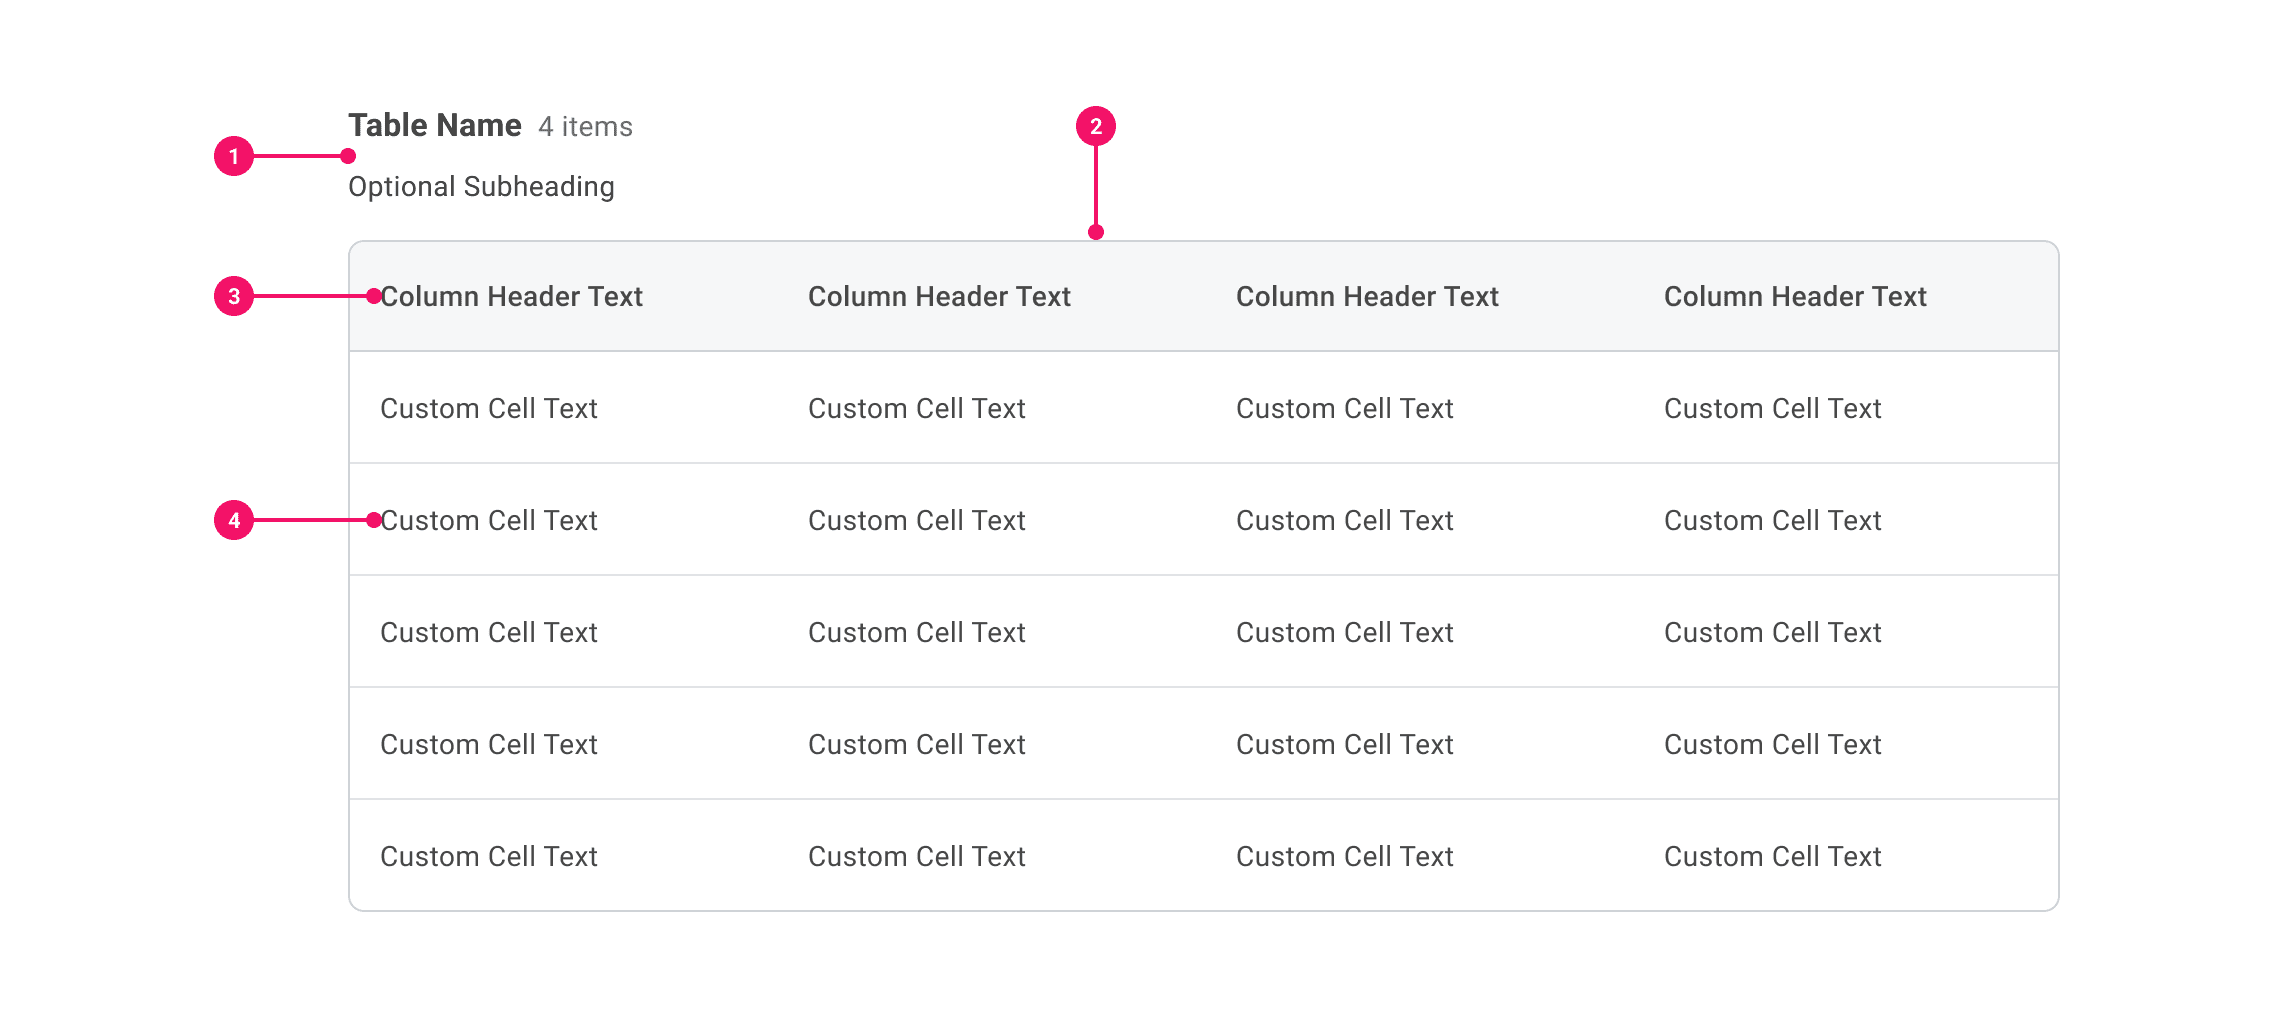This screenshot has height=1012, width=2272.
Task: Click third data row's first column cell
Action: click(x=489, y=633)
